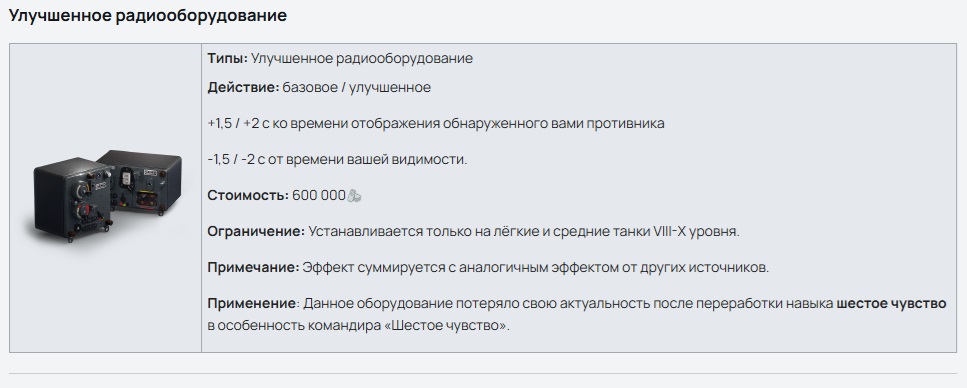This screenshot has height=388, width=967.
Task: Click the text 'базовое / улучшенное'
Action: tap(356, 88)
